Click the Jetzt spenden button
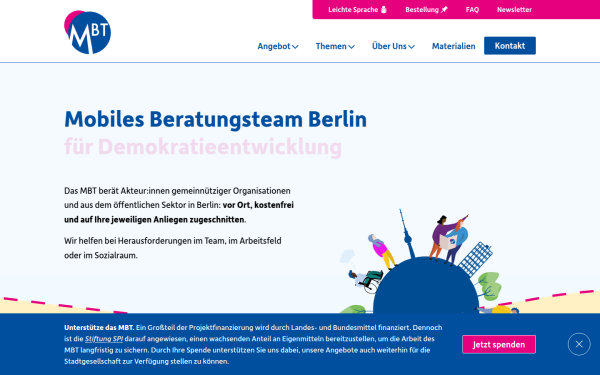Image resolution: width=600 pixels, height=375 pixels. tap(499, 344)
